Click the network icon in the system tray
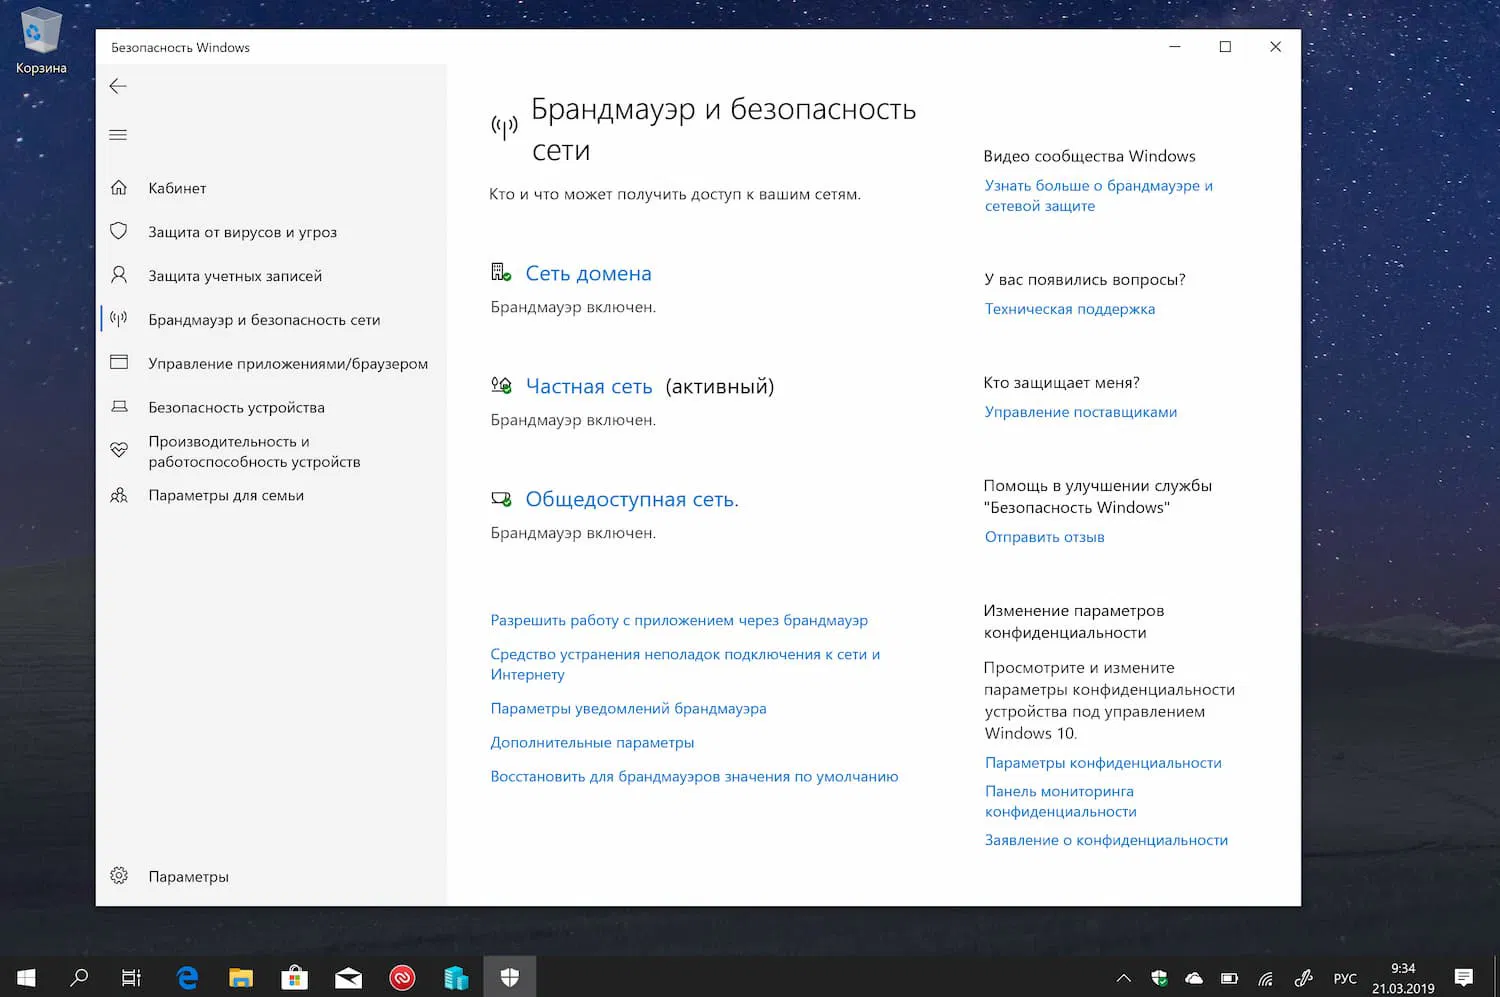Image resolution: width=1500 pixels, height=997 pixels. pos(1265,977)
